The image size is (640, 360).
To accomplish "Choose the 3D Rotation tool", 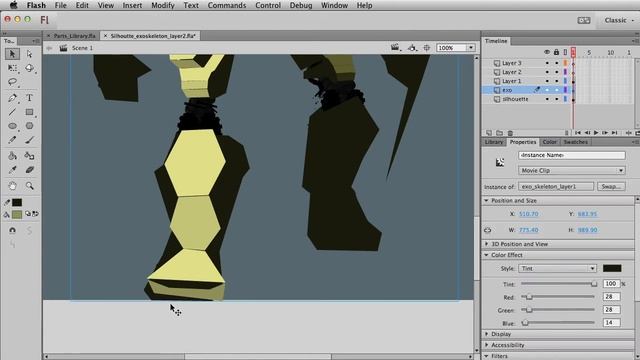I will [29, 68].
